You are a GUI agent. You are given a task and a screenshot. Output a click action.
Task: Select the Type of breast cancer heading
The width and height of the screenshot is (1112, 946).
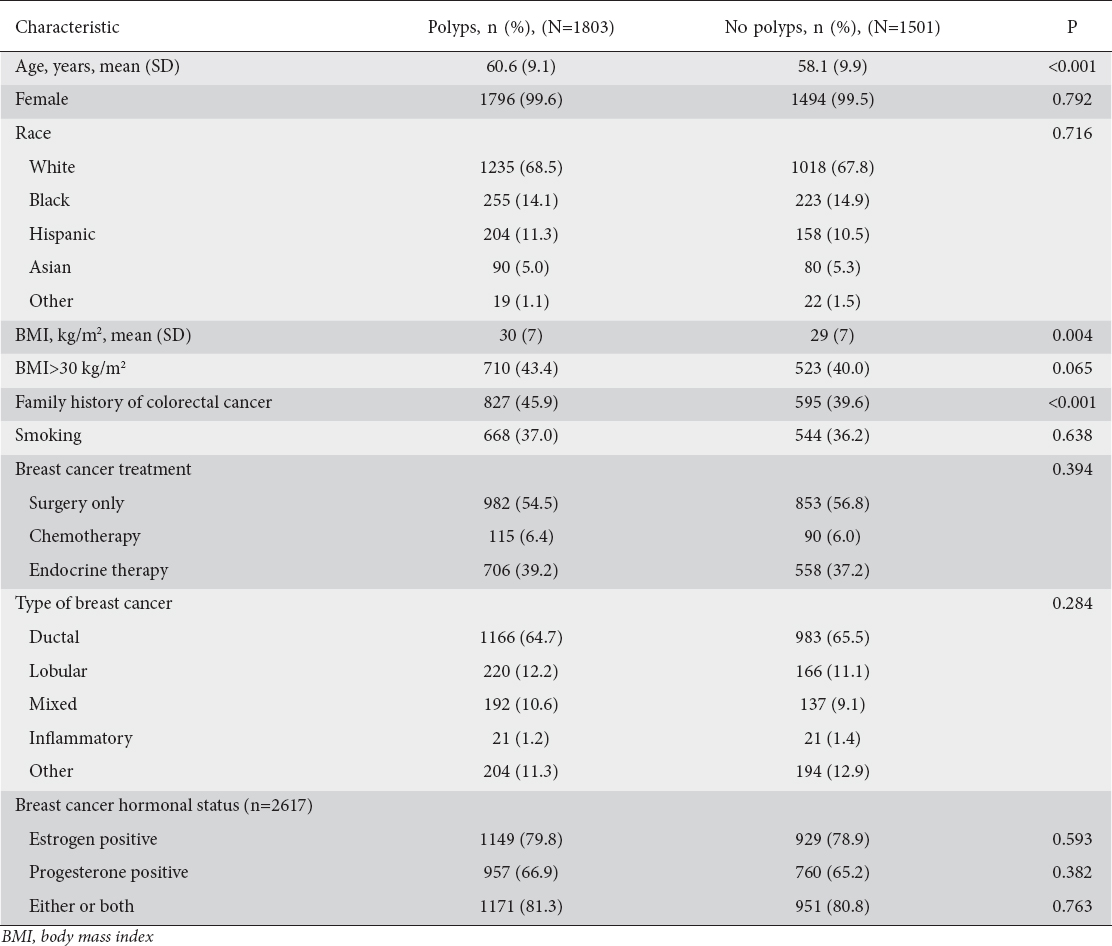coord(94,603)
